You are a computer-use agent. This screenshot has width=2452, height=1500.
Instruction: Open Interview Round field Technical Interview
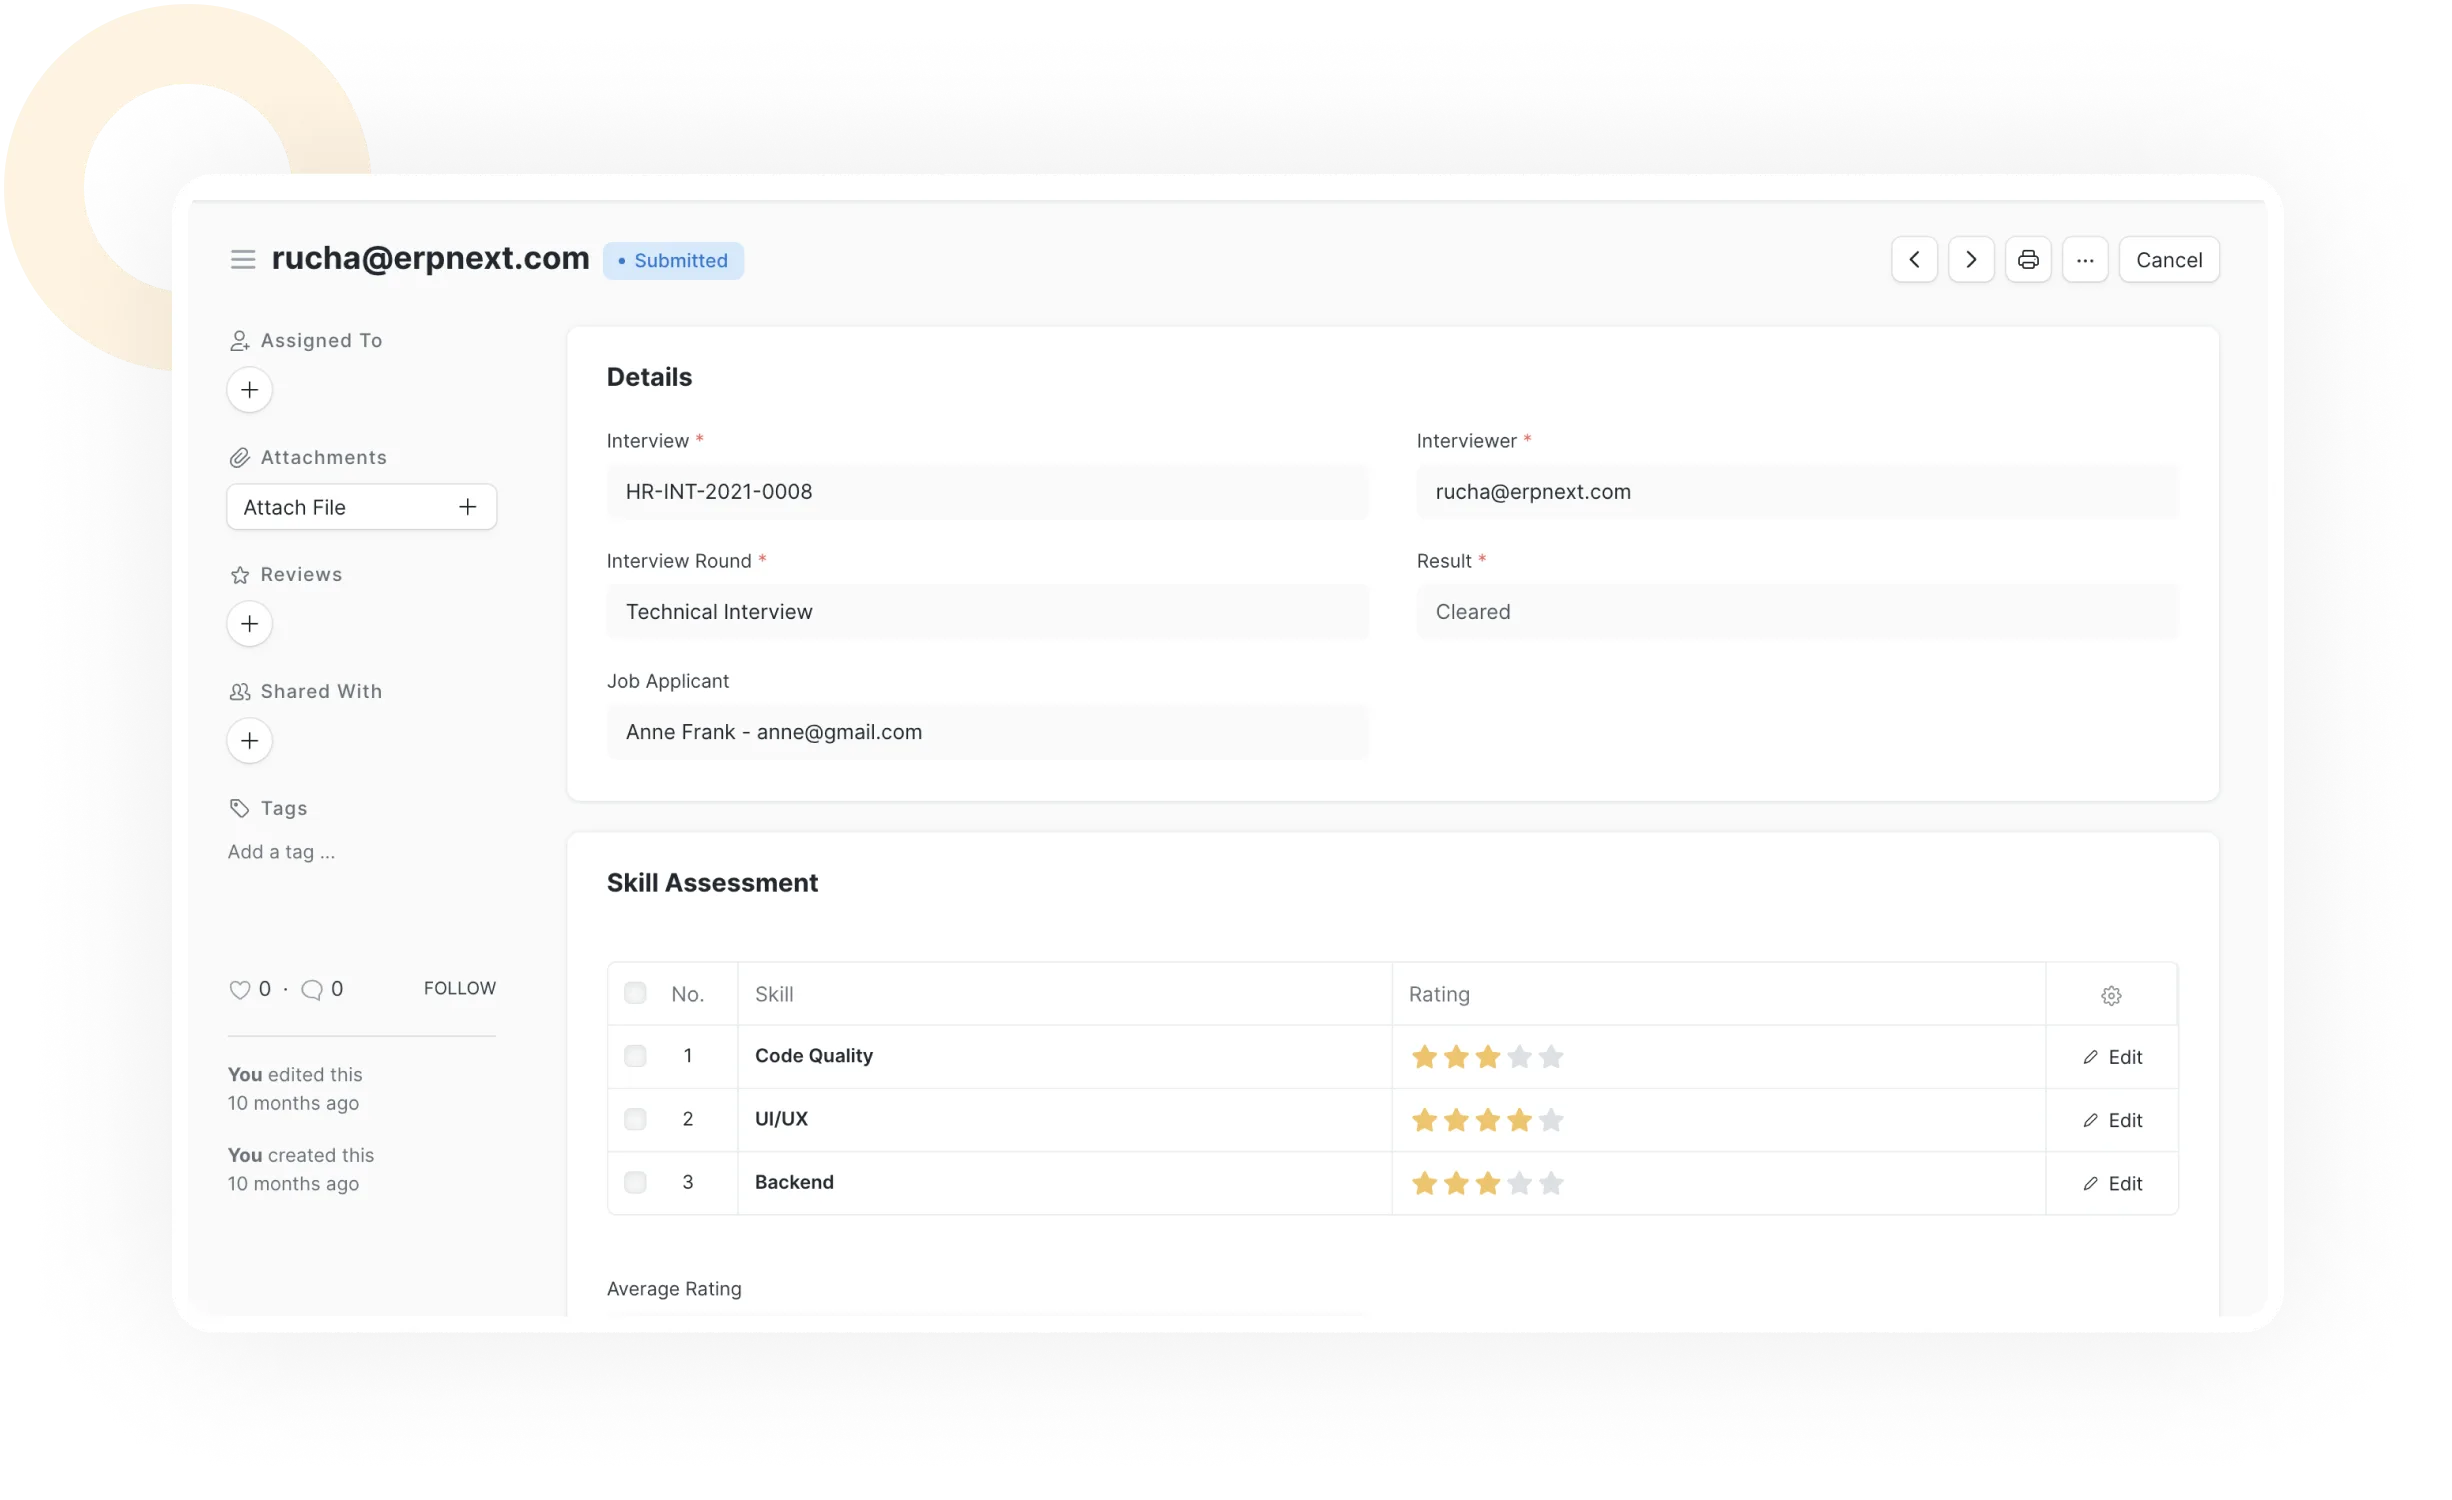tap(986, 612)
